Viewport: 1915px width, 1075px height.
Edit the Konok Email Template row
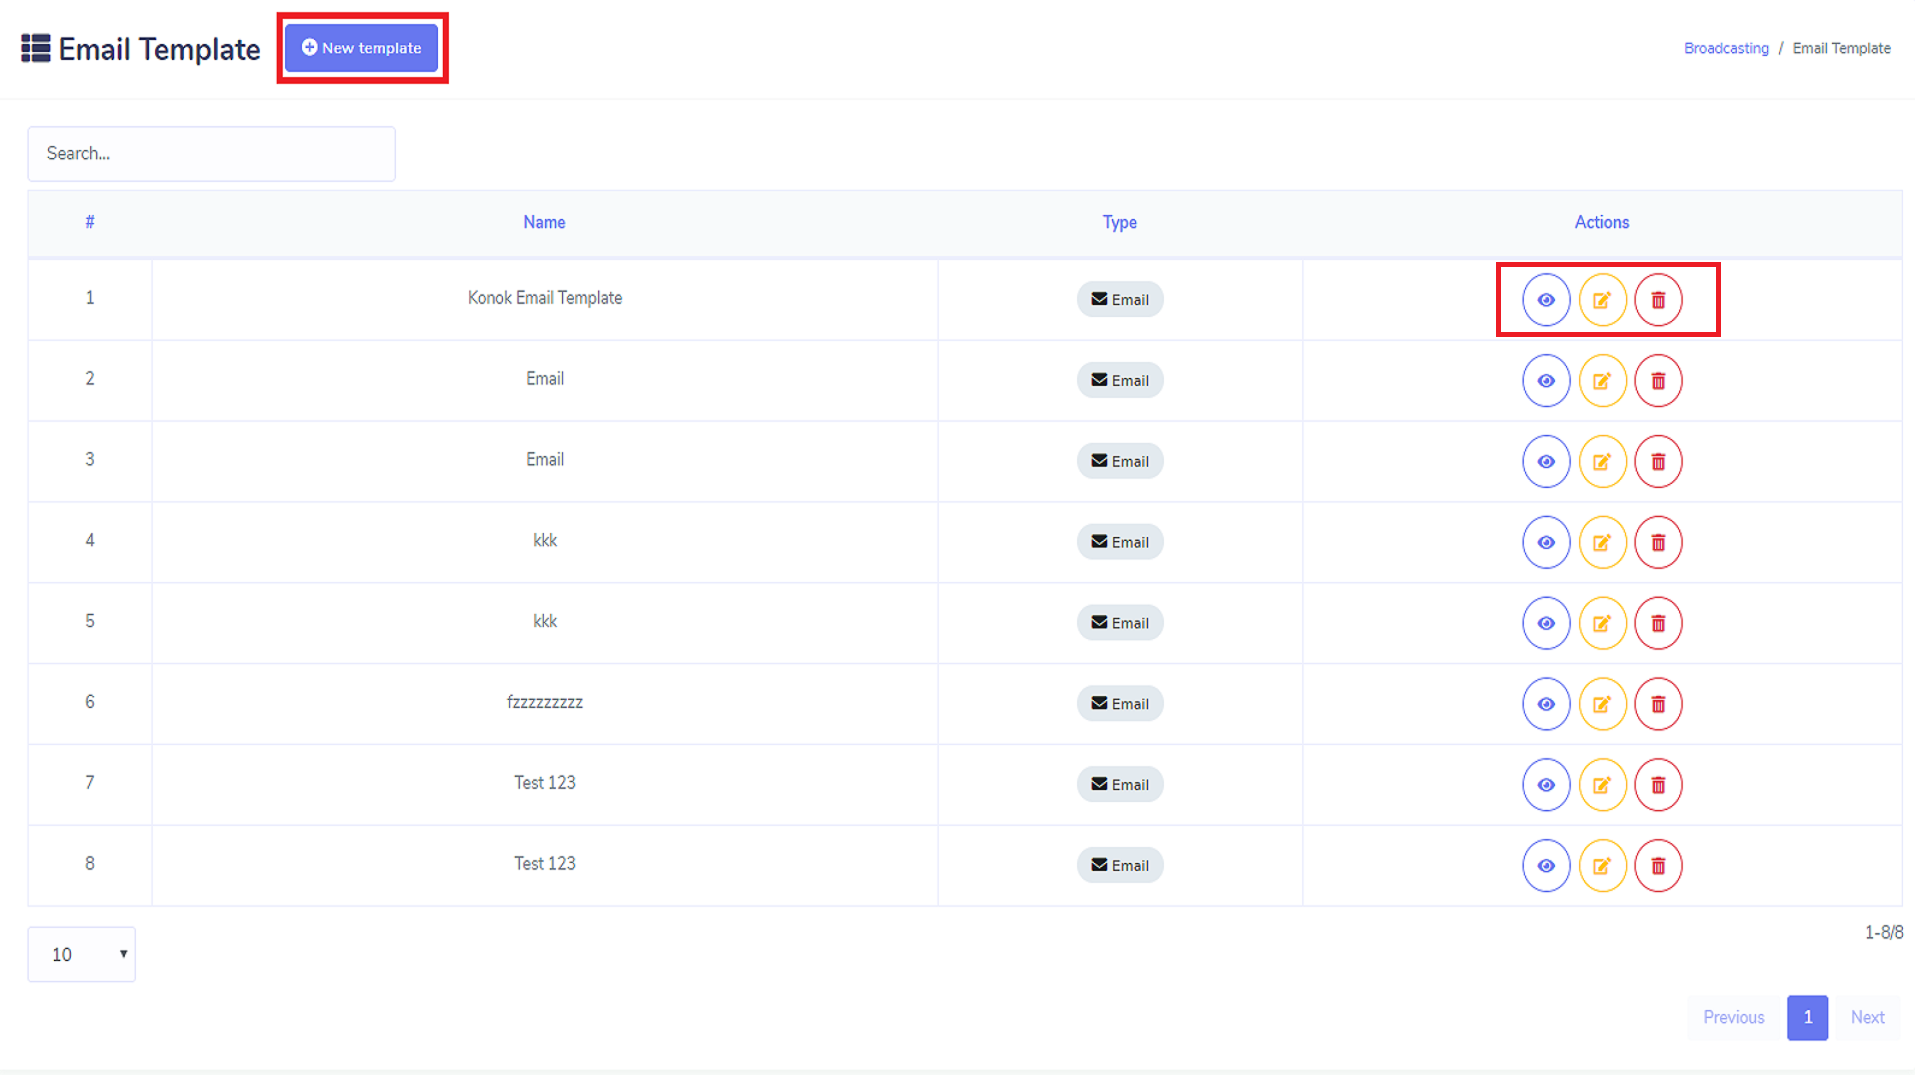(1602, 300)
